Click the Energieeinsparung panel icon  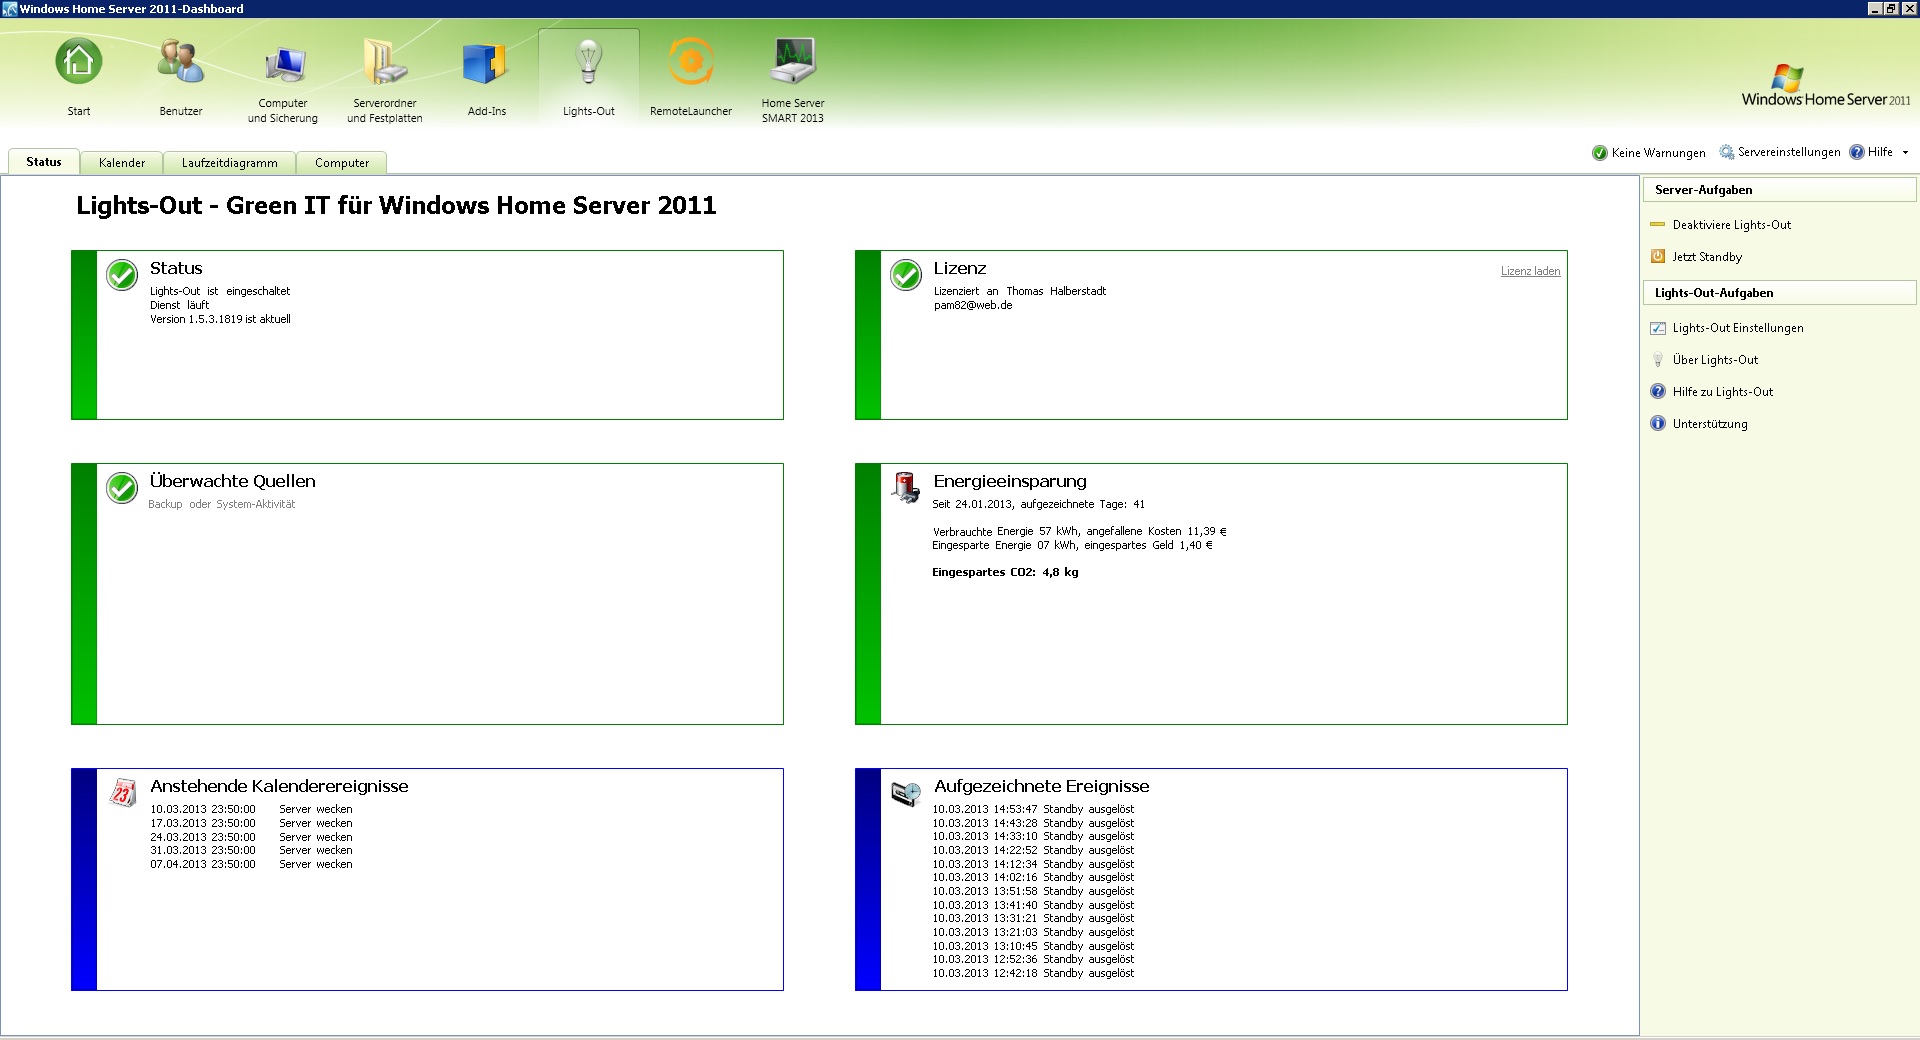[x=906, y=487]
